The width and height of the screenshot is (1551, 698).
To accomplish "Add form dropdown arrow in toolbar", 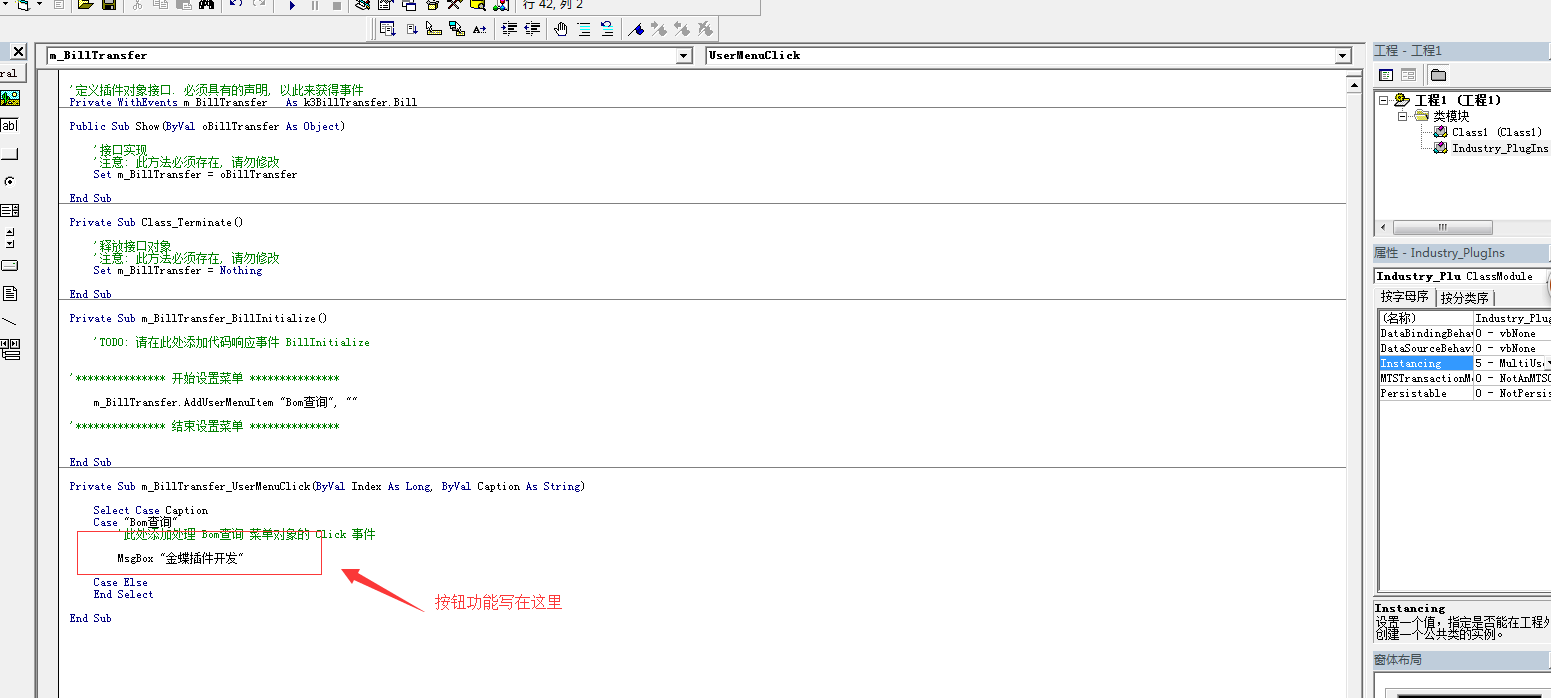I will [40, 4].
